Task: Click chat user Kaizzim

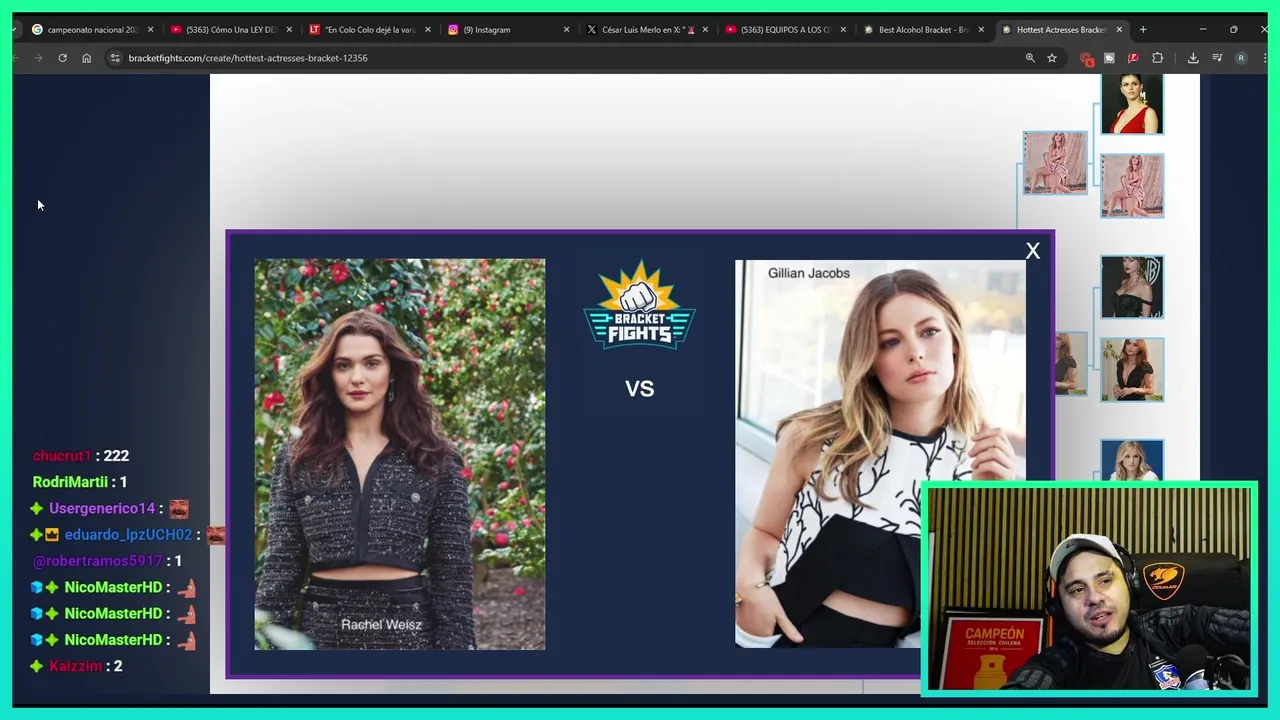Action: click(x=76, y=666)
